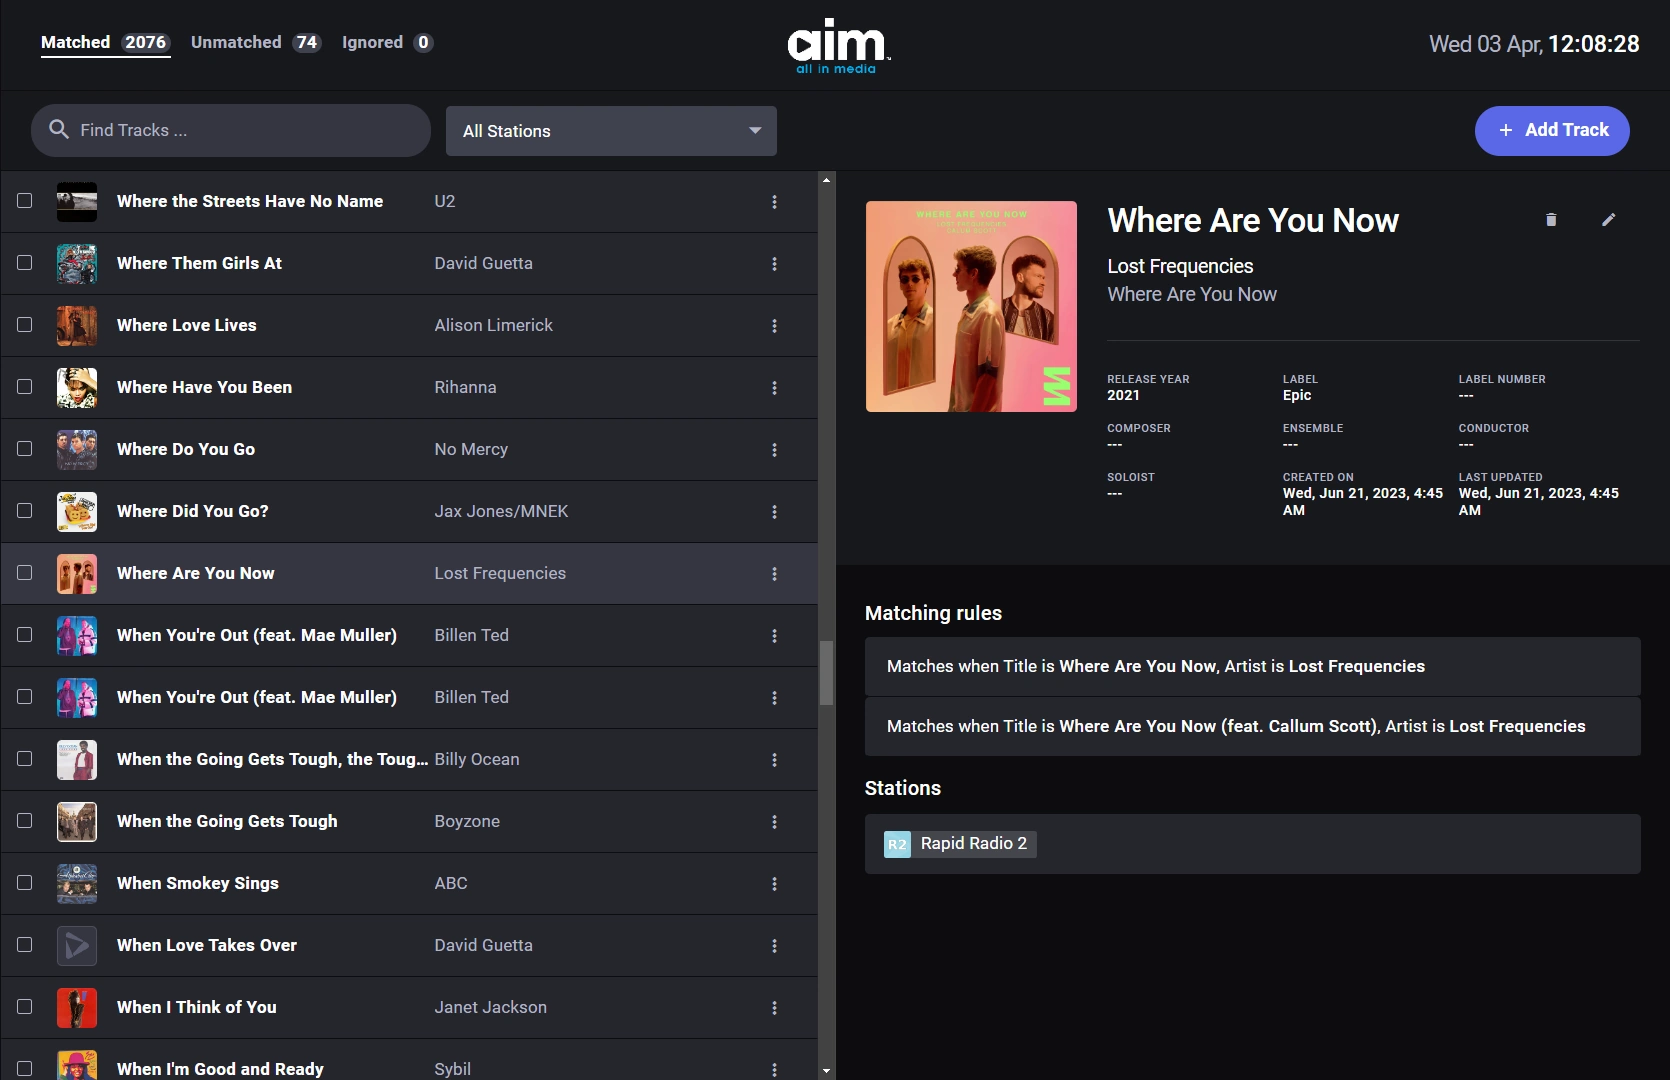Open options menu for Where Them Girls At
Viewport: 1670px width, 1080px height.
coord(774,264)
